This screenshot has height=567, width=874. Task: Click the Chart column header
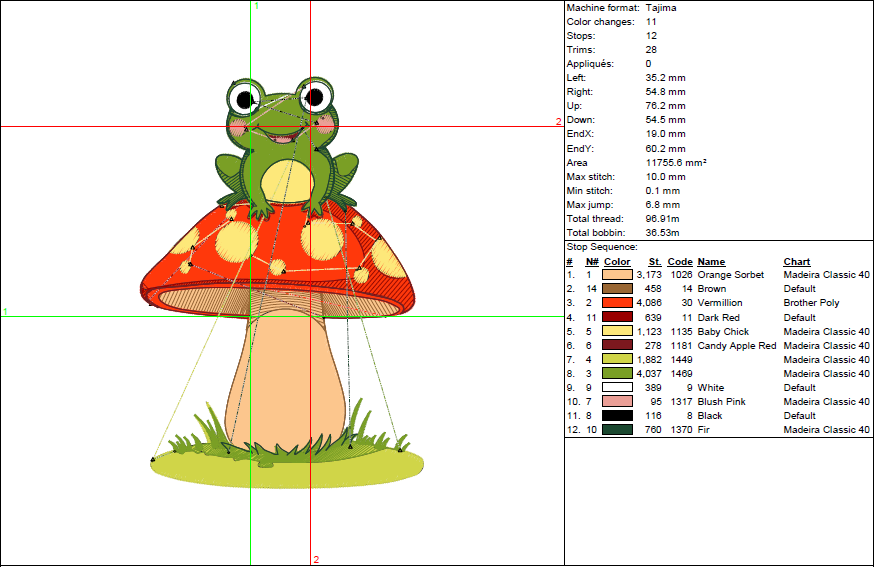click(x=797, y=261)
